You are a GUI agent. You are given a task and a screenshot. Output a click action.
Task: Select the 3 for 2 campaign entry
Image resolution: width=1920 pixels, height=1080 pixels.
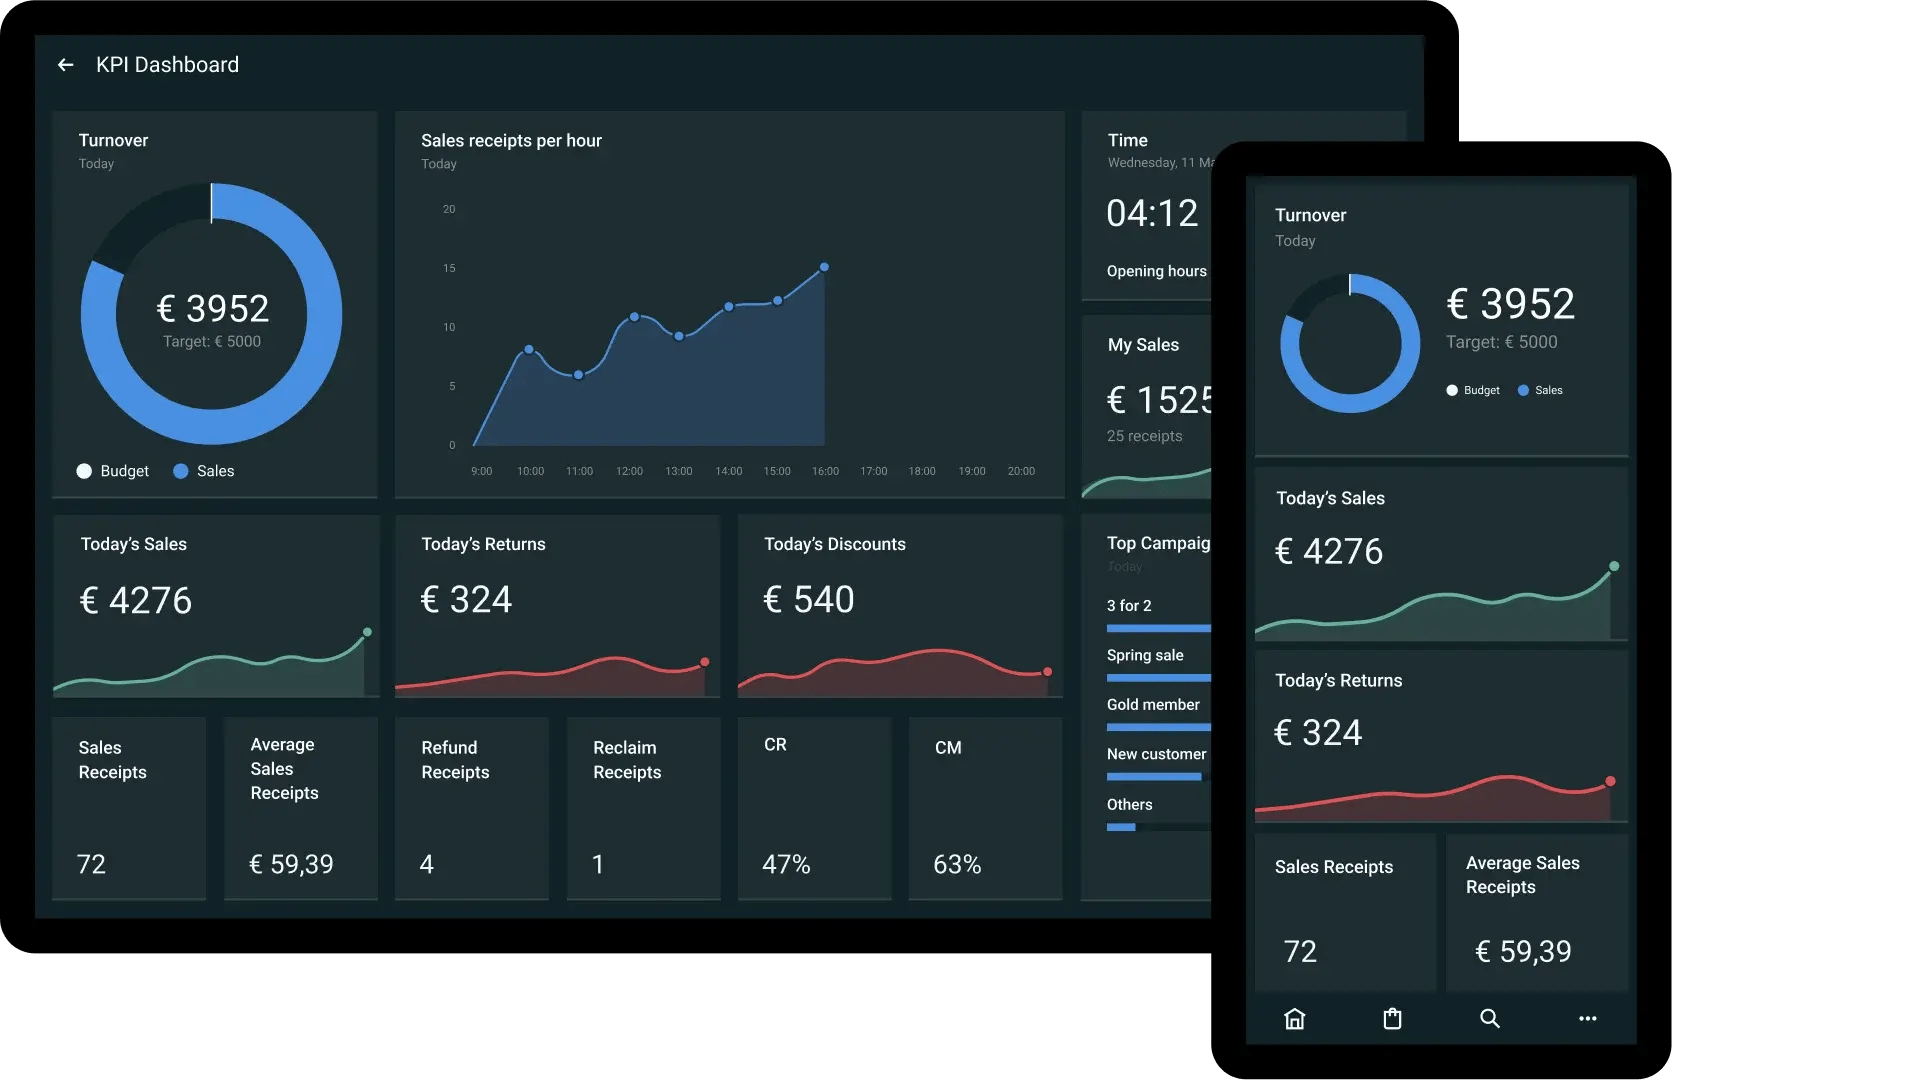[x=1129, y=605]
